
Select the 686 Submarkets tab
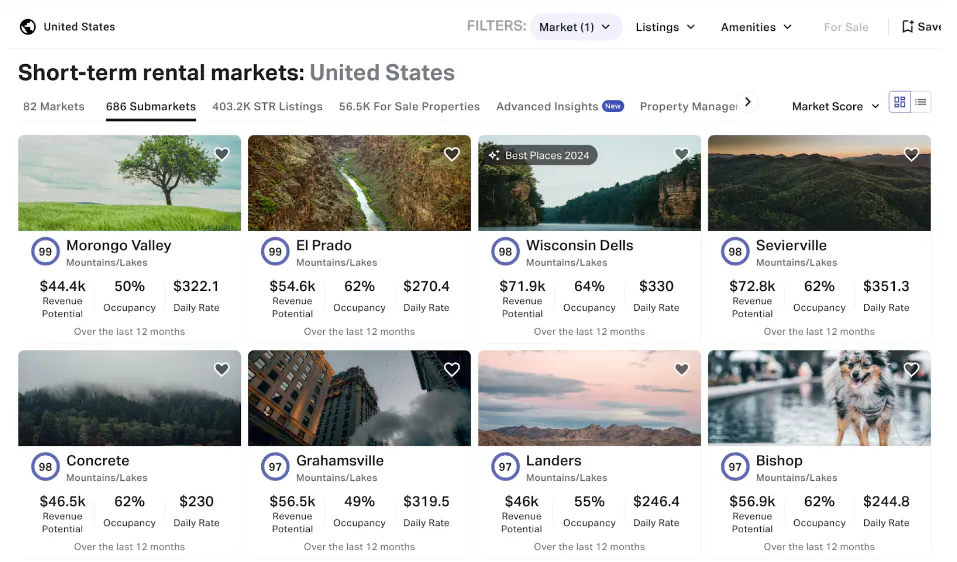pyautogui.click(x=151, y=106)
